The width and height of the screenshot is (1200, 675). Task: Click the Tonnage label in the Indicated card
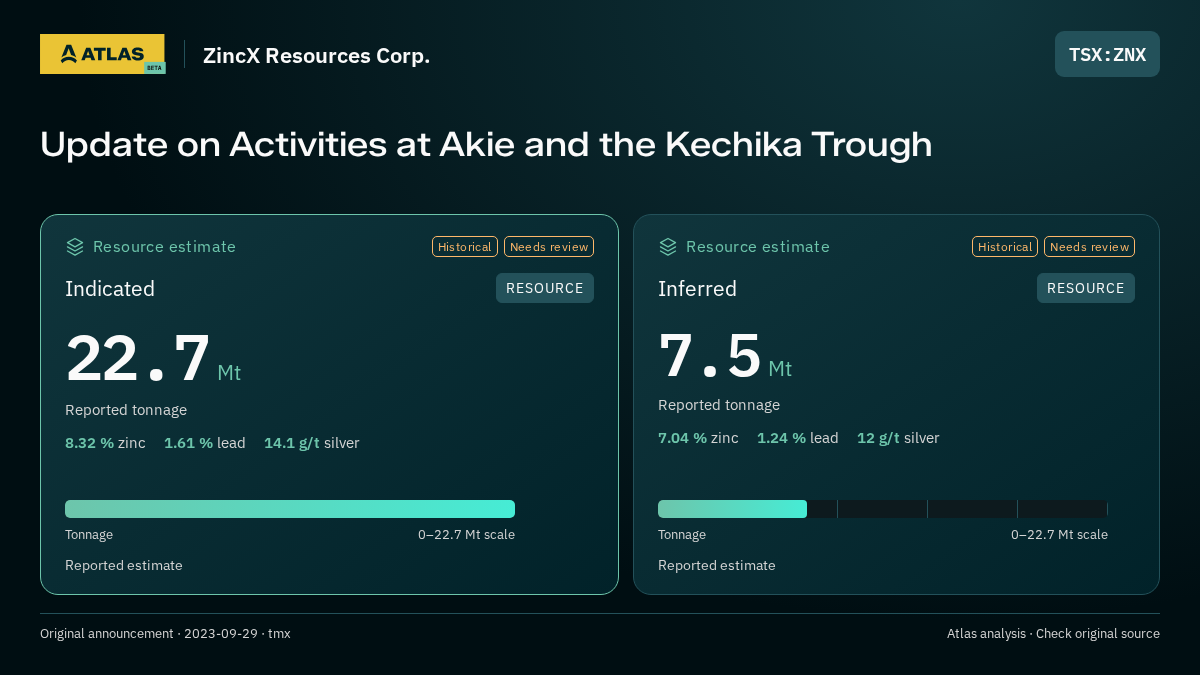(89, 535)
